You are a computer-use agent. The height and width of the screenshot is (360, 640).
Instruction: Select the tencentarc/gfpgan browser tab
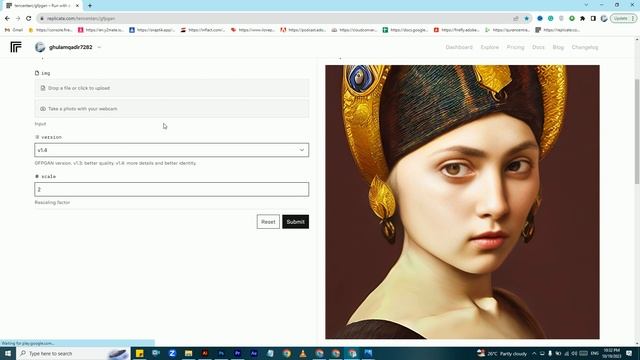[42, 6]
